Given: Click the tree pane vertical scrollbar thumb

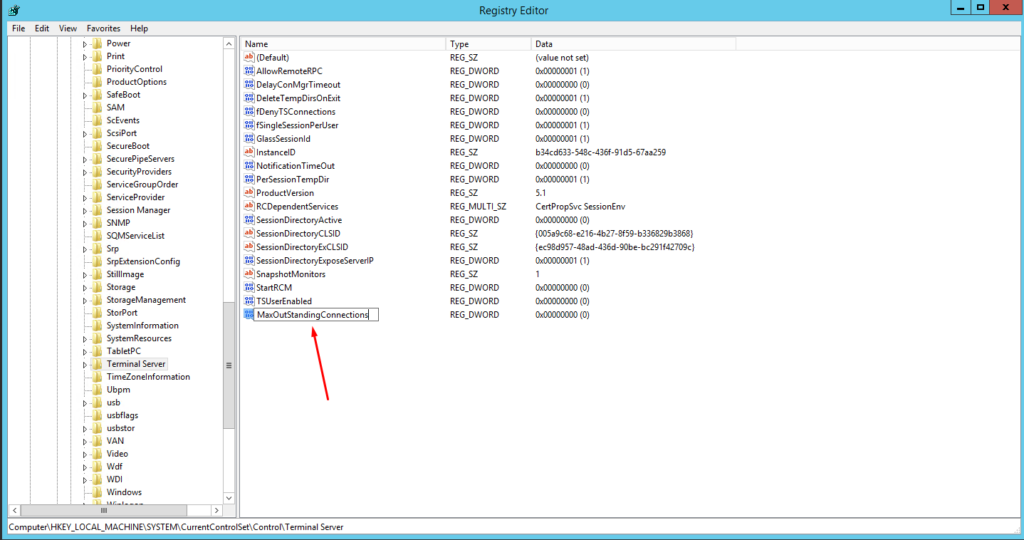Looking at the screenshot, I should (x=229, y=365).
